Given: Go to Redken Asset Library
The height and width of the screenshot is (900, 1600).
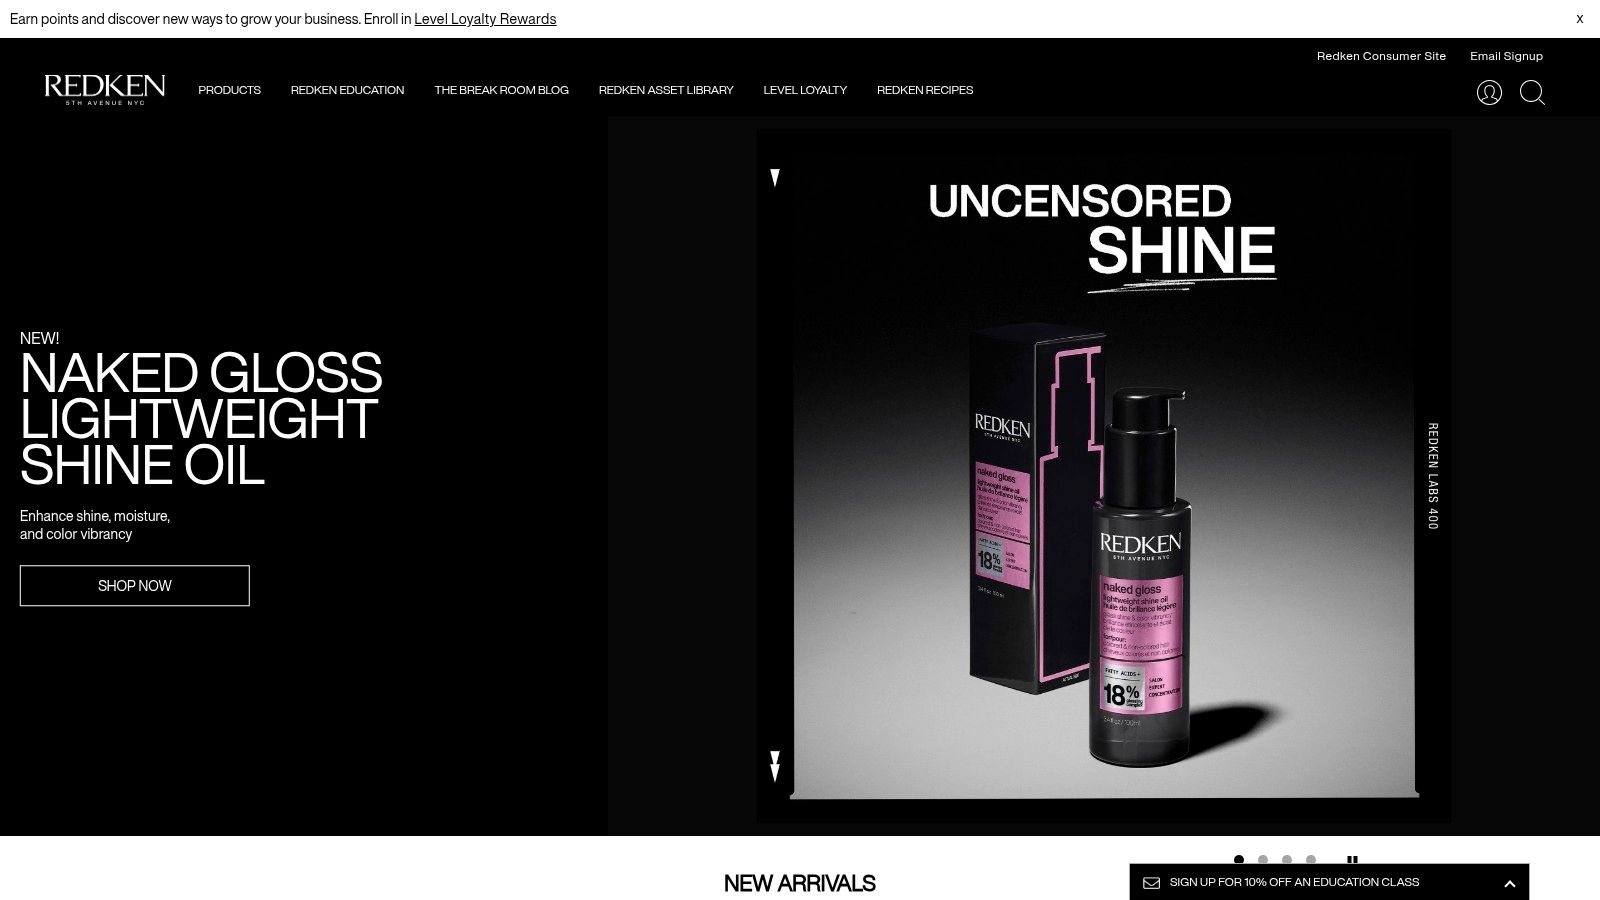Looking at the screenshot, I should click(x=666, y=90).
